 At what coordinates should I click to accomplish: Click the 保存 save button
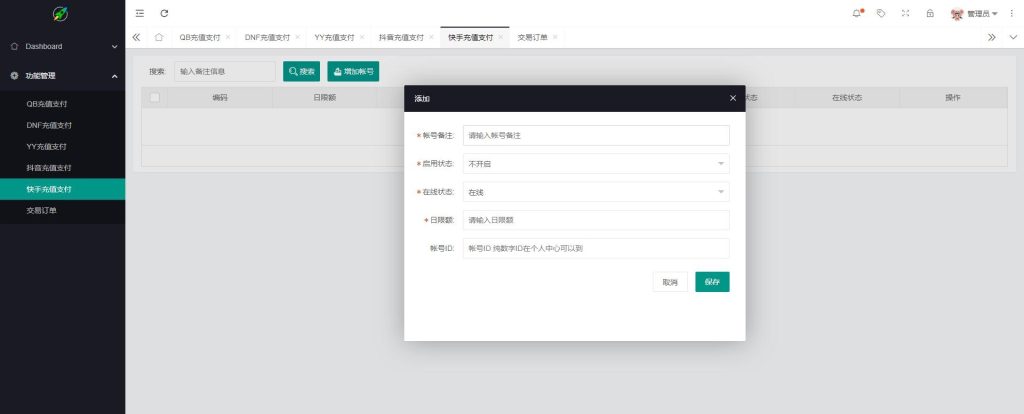pos(712,282)
